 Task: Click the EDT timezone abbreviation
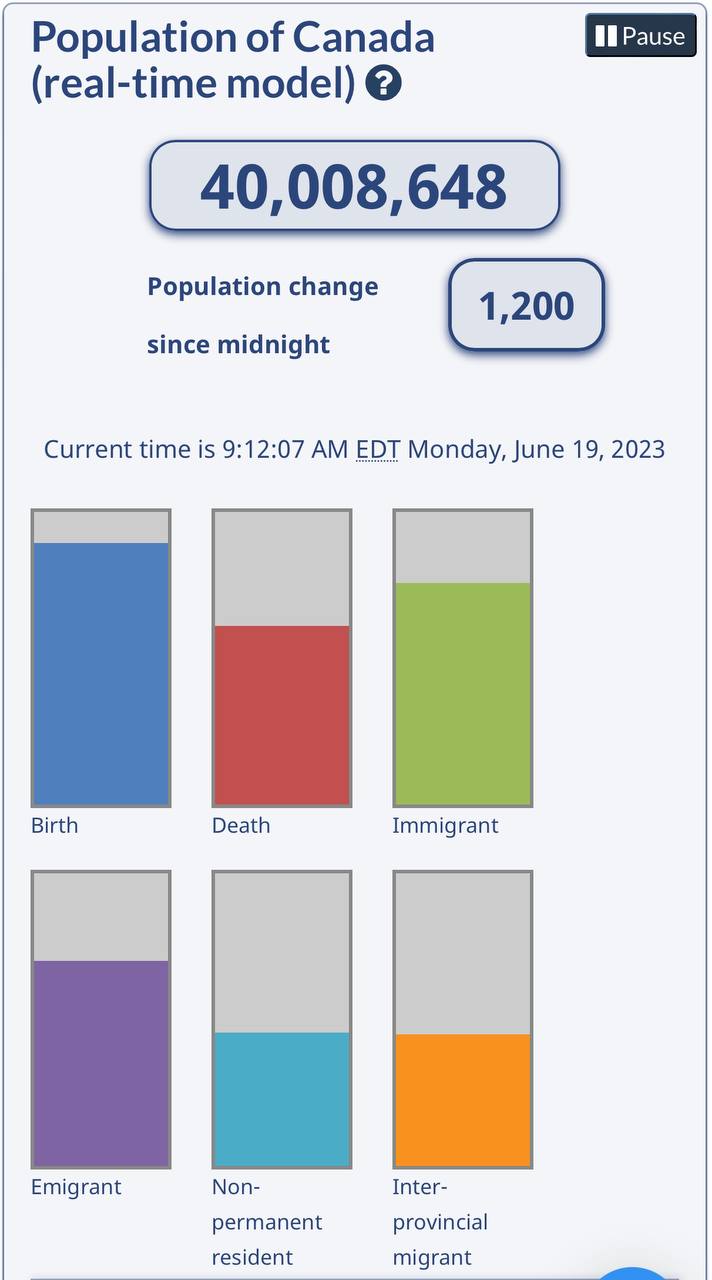pyautogui.click(x=377, y=449)
